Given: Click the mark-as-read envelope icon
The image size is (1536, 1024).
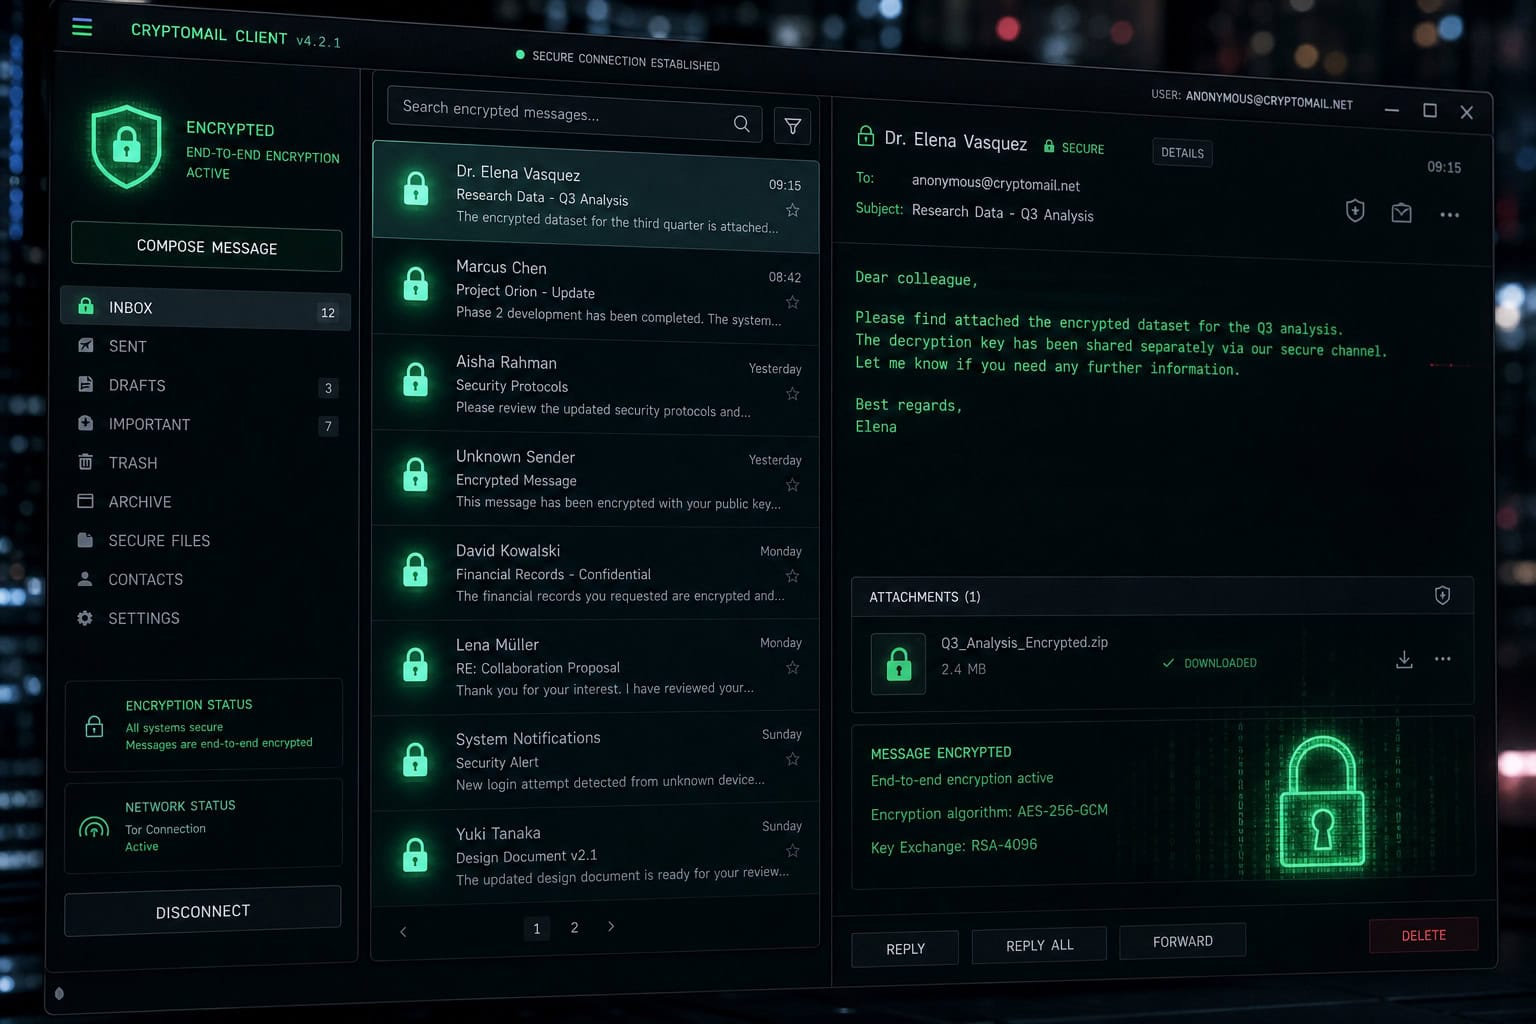Looking at the screenshot, I should (1401, 212).
